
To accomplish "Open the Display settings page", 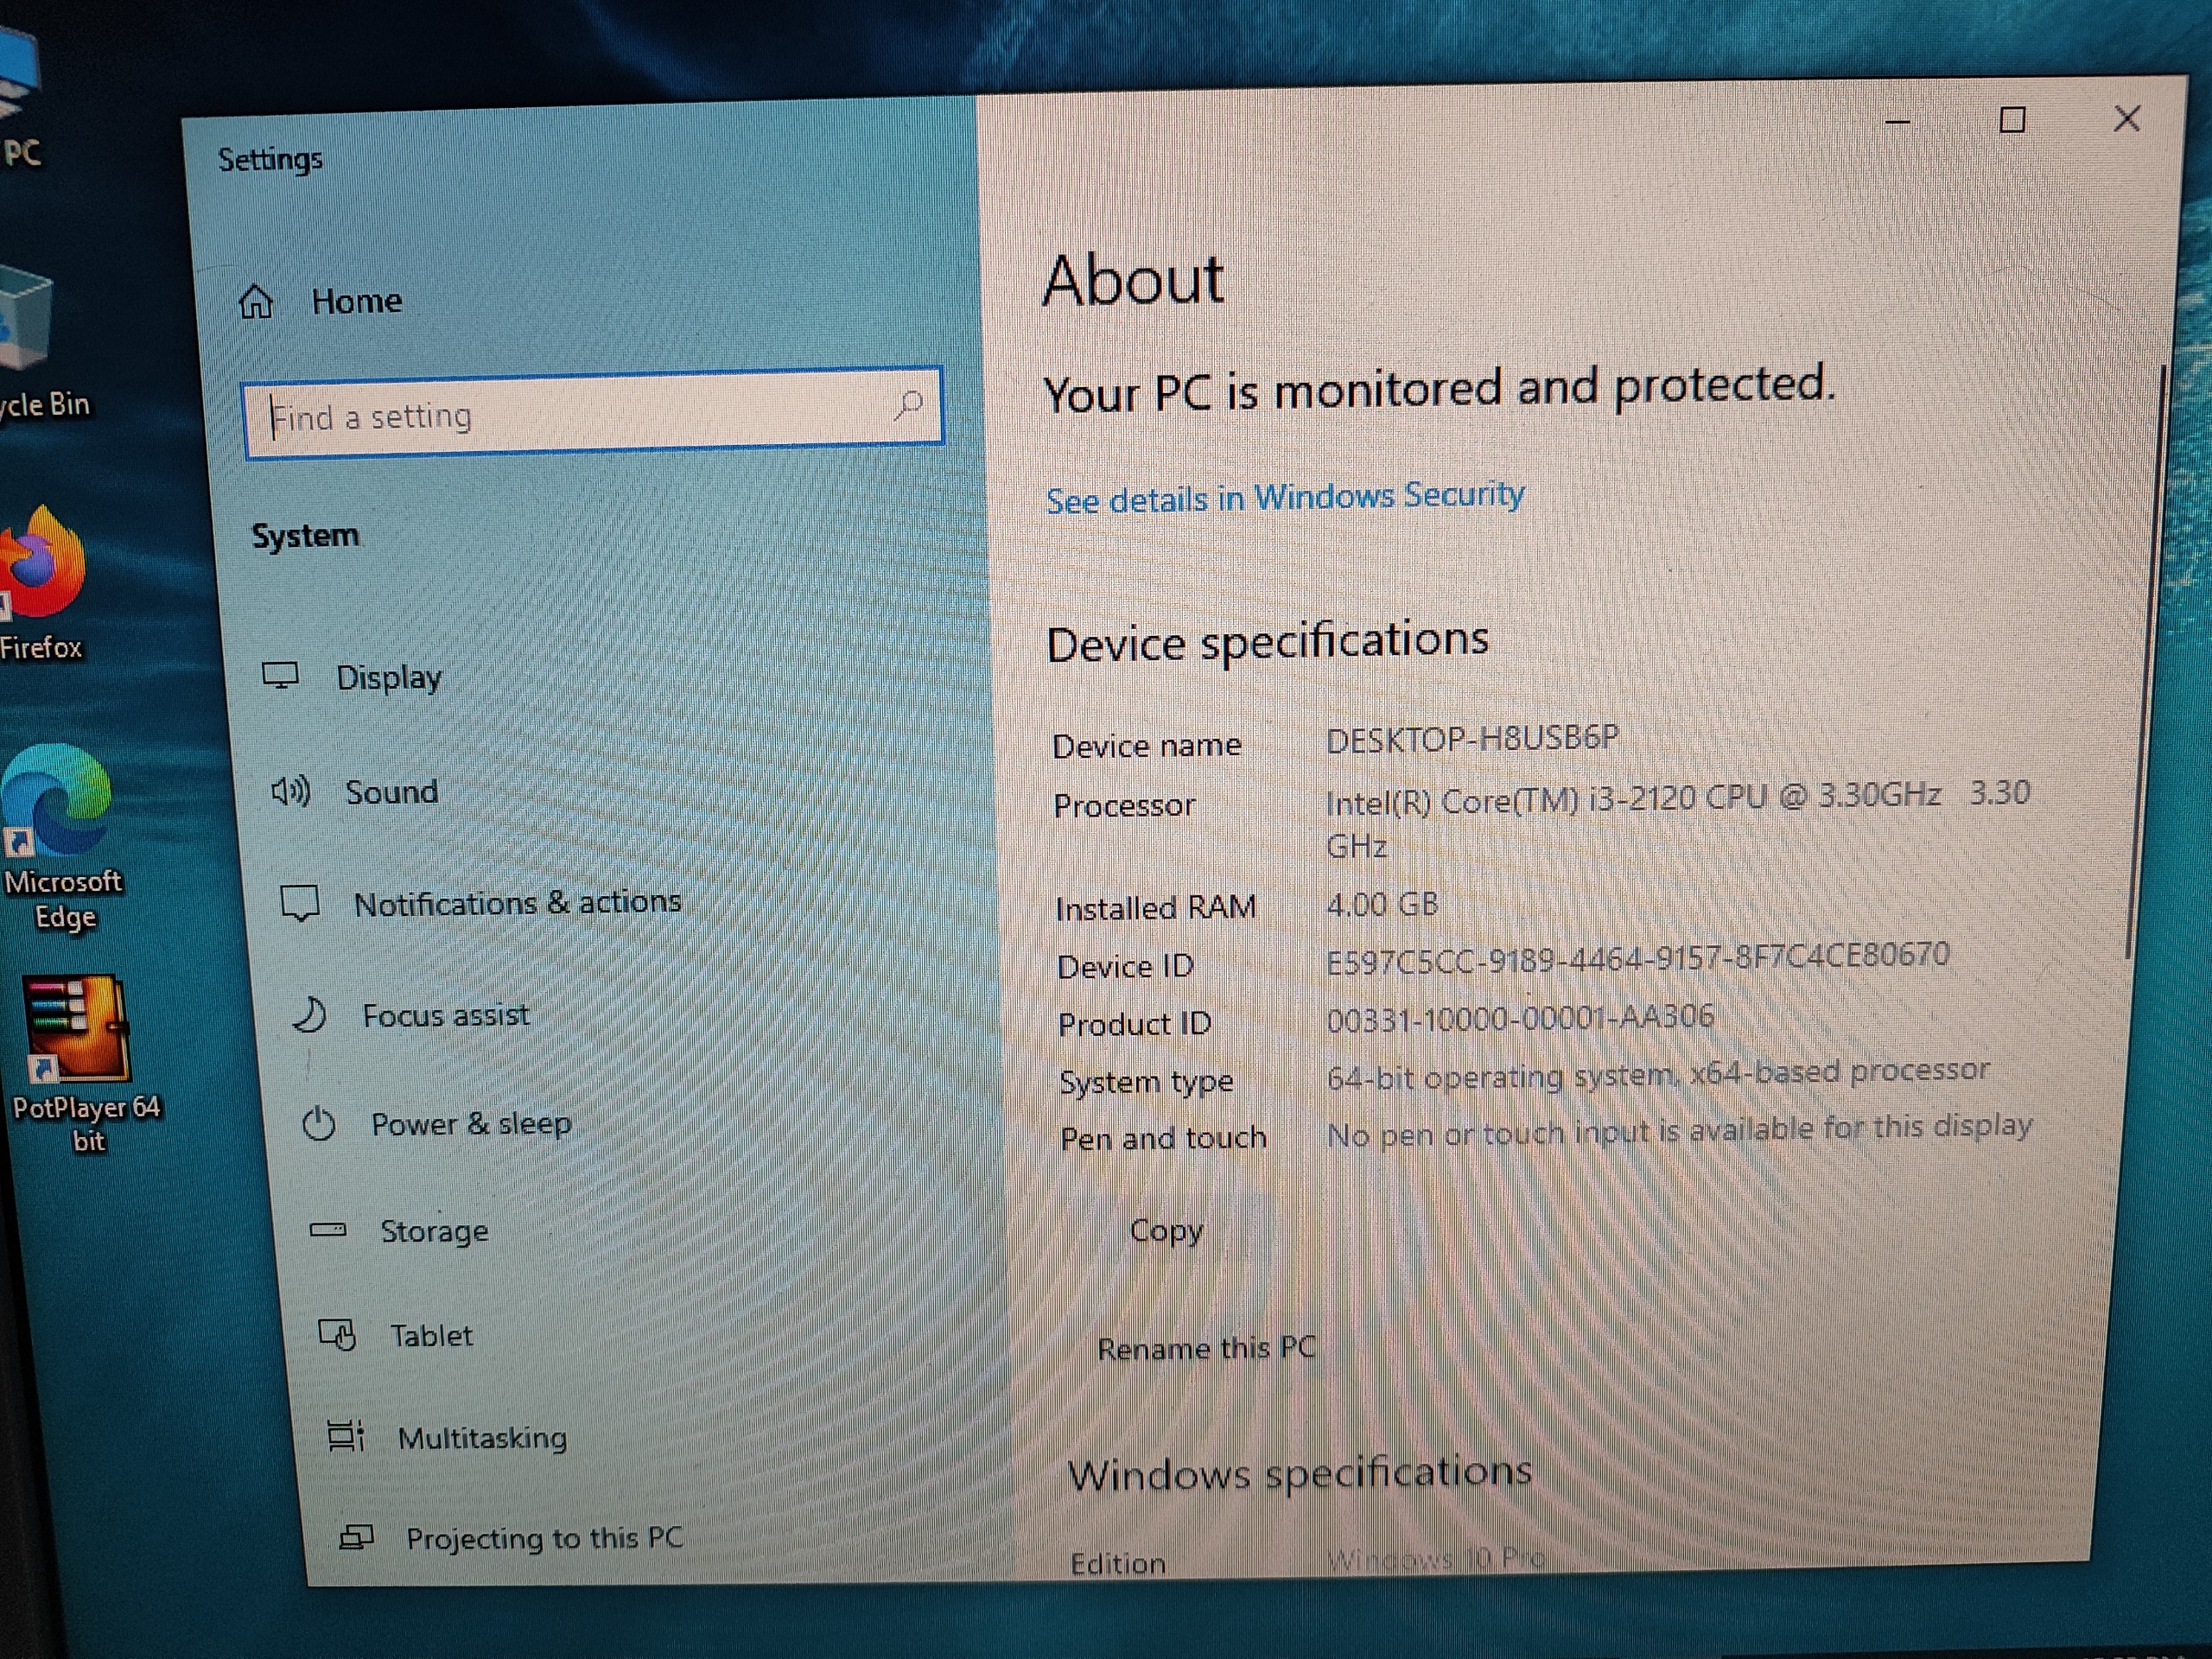I will coord(351,677).
